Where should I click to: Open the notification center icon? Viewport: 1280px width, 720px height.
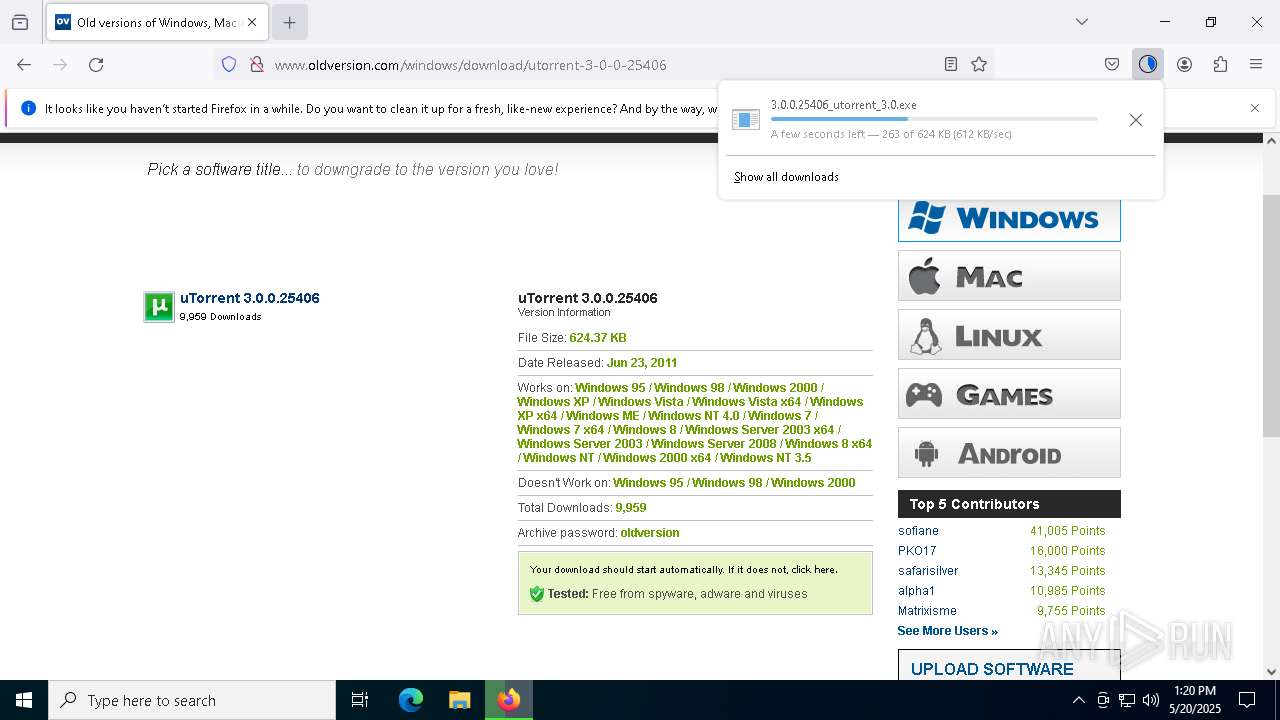1247,700
